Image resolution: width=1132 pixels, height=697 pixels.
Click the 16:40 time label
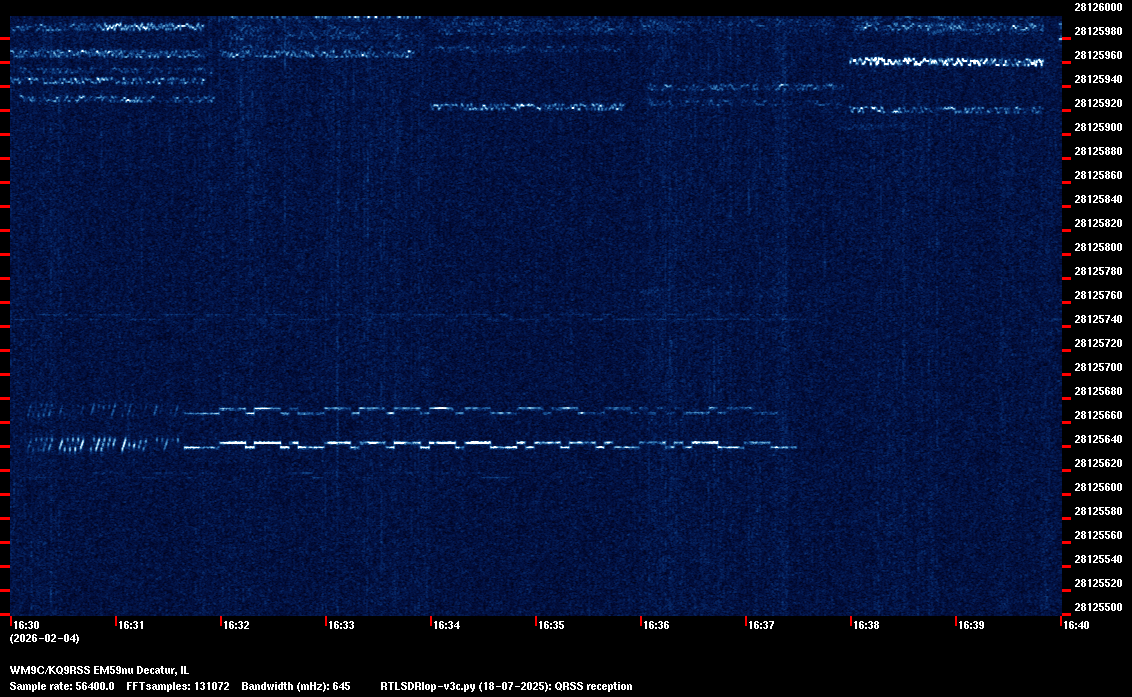pyautogui.click(x=1076, y=625)
